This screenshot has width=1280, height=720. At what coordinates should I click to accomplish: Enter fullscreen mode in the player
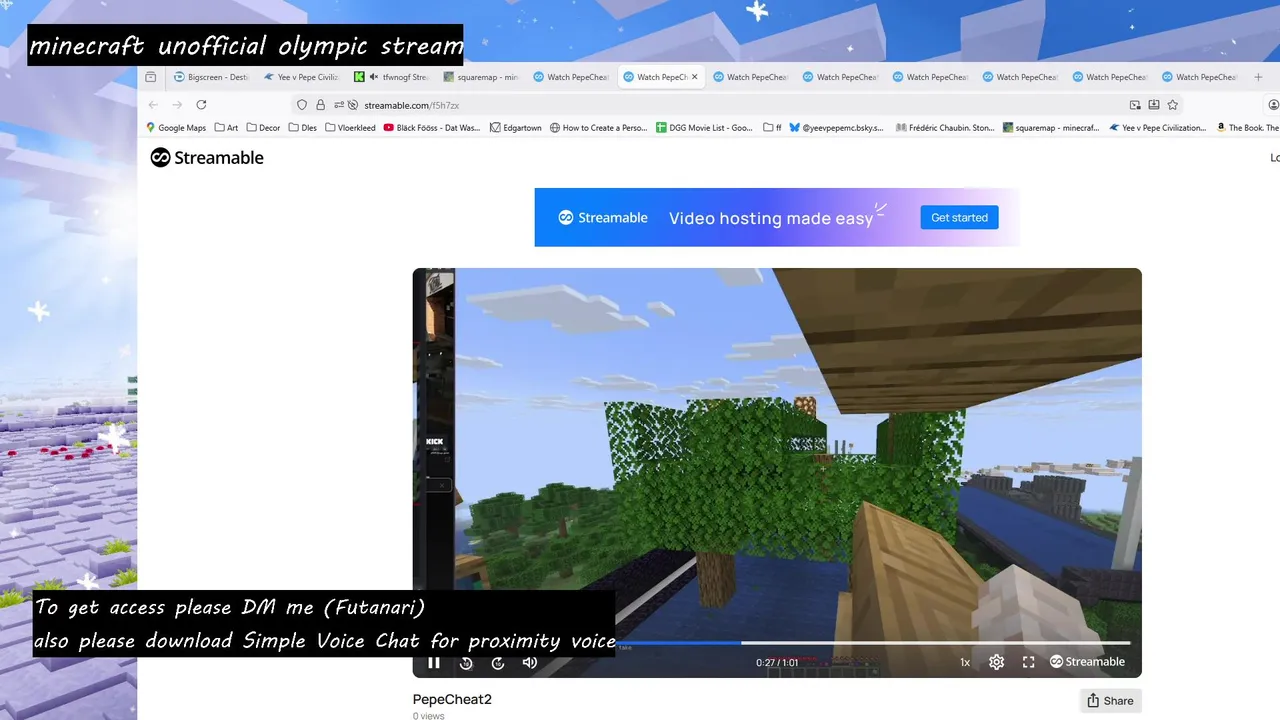coord(1028,662)
